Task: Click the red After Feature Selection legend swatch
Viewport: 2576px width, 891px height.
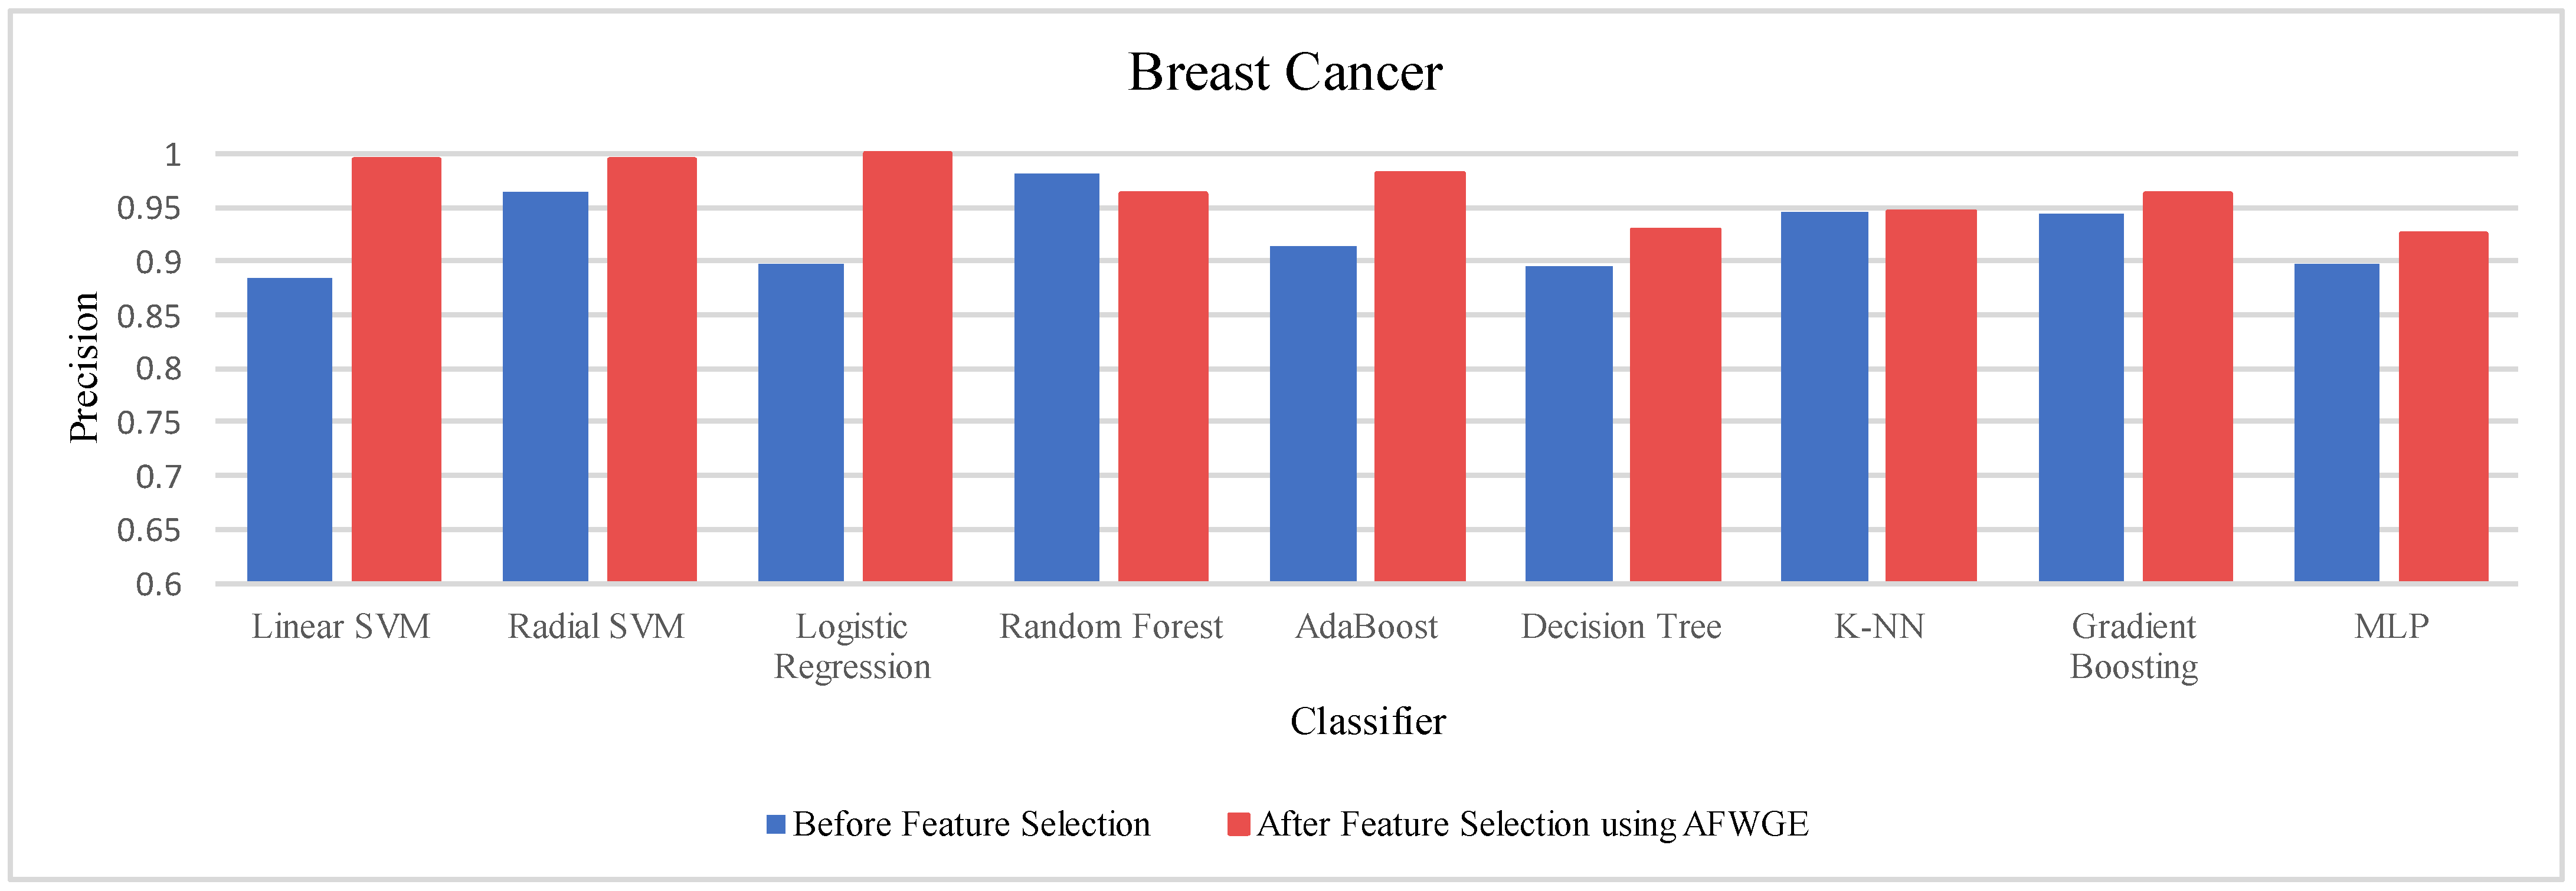Action: click(x=1238, y=824)
